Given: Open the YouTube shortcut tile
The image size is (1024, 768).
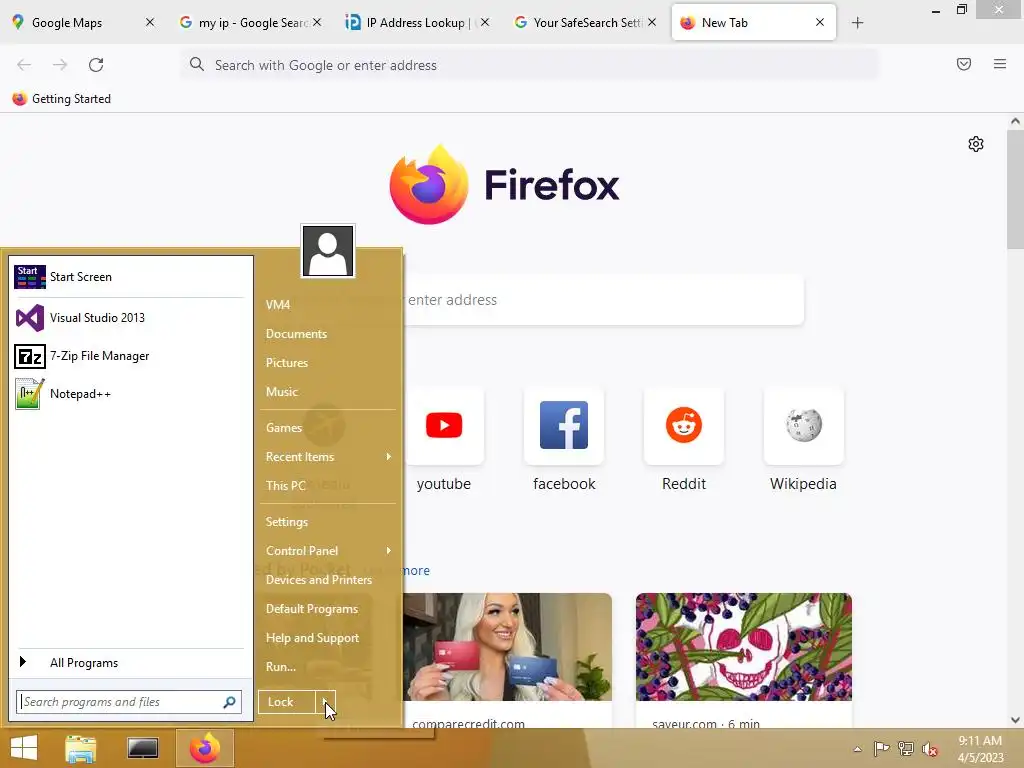Looking at the screenshot, I should pyautogui.click(x=444, y=425).
